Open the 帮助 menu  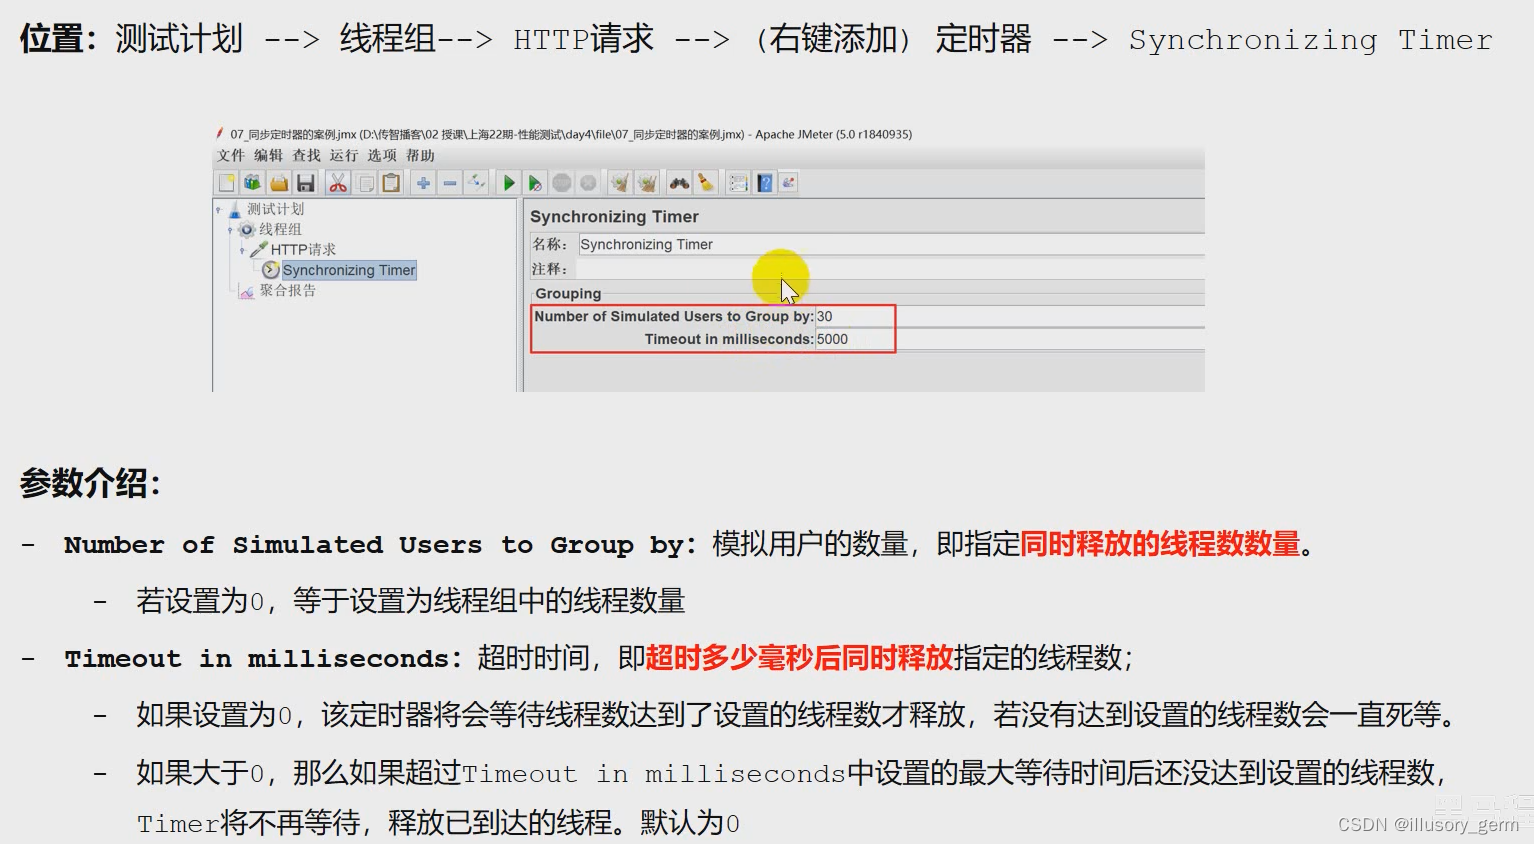420,156
